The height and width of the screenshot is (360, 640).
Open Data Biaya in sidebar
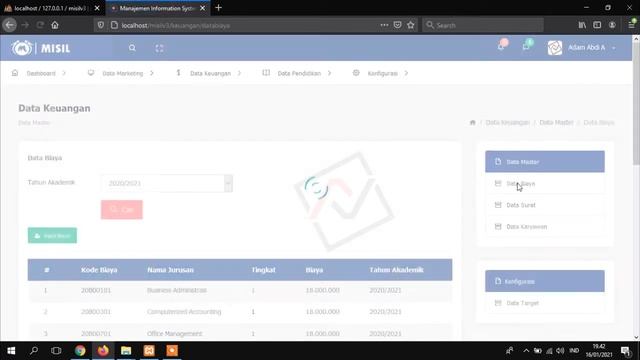(x=544, y=184)
